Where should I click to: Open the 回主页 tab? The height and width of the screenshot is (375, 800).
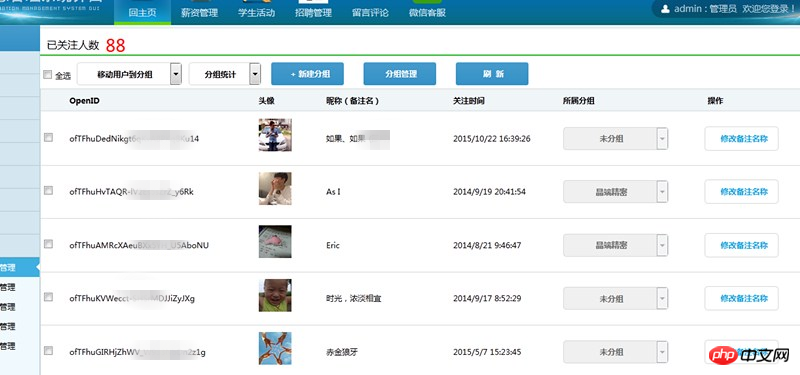(142, 12)
